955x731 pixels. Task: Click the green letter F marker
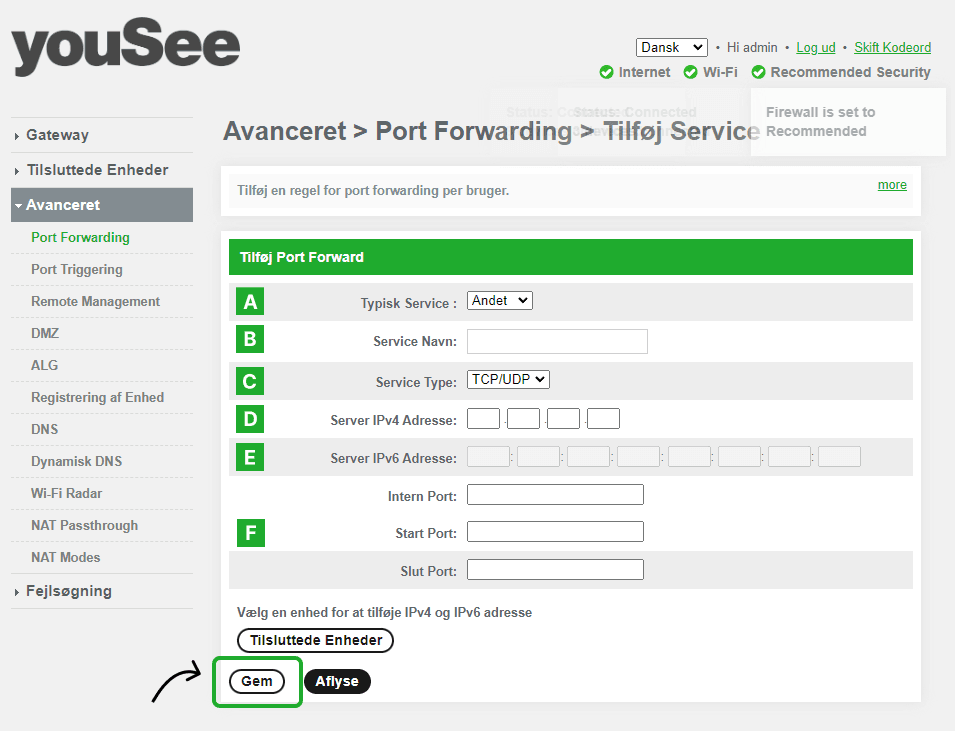249,533
